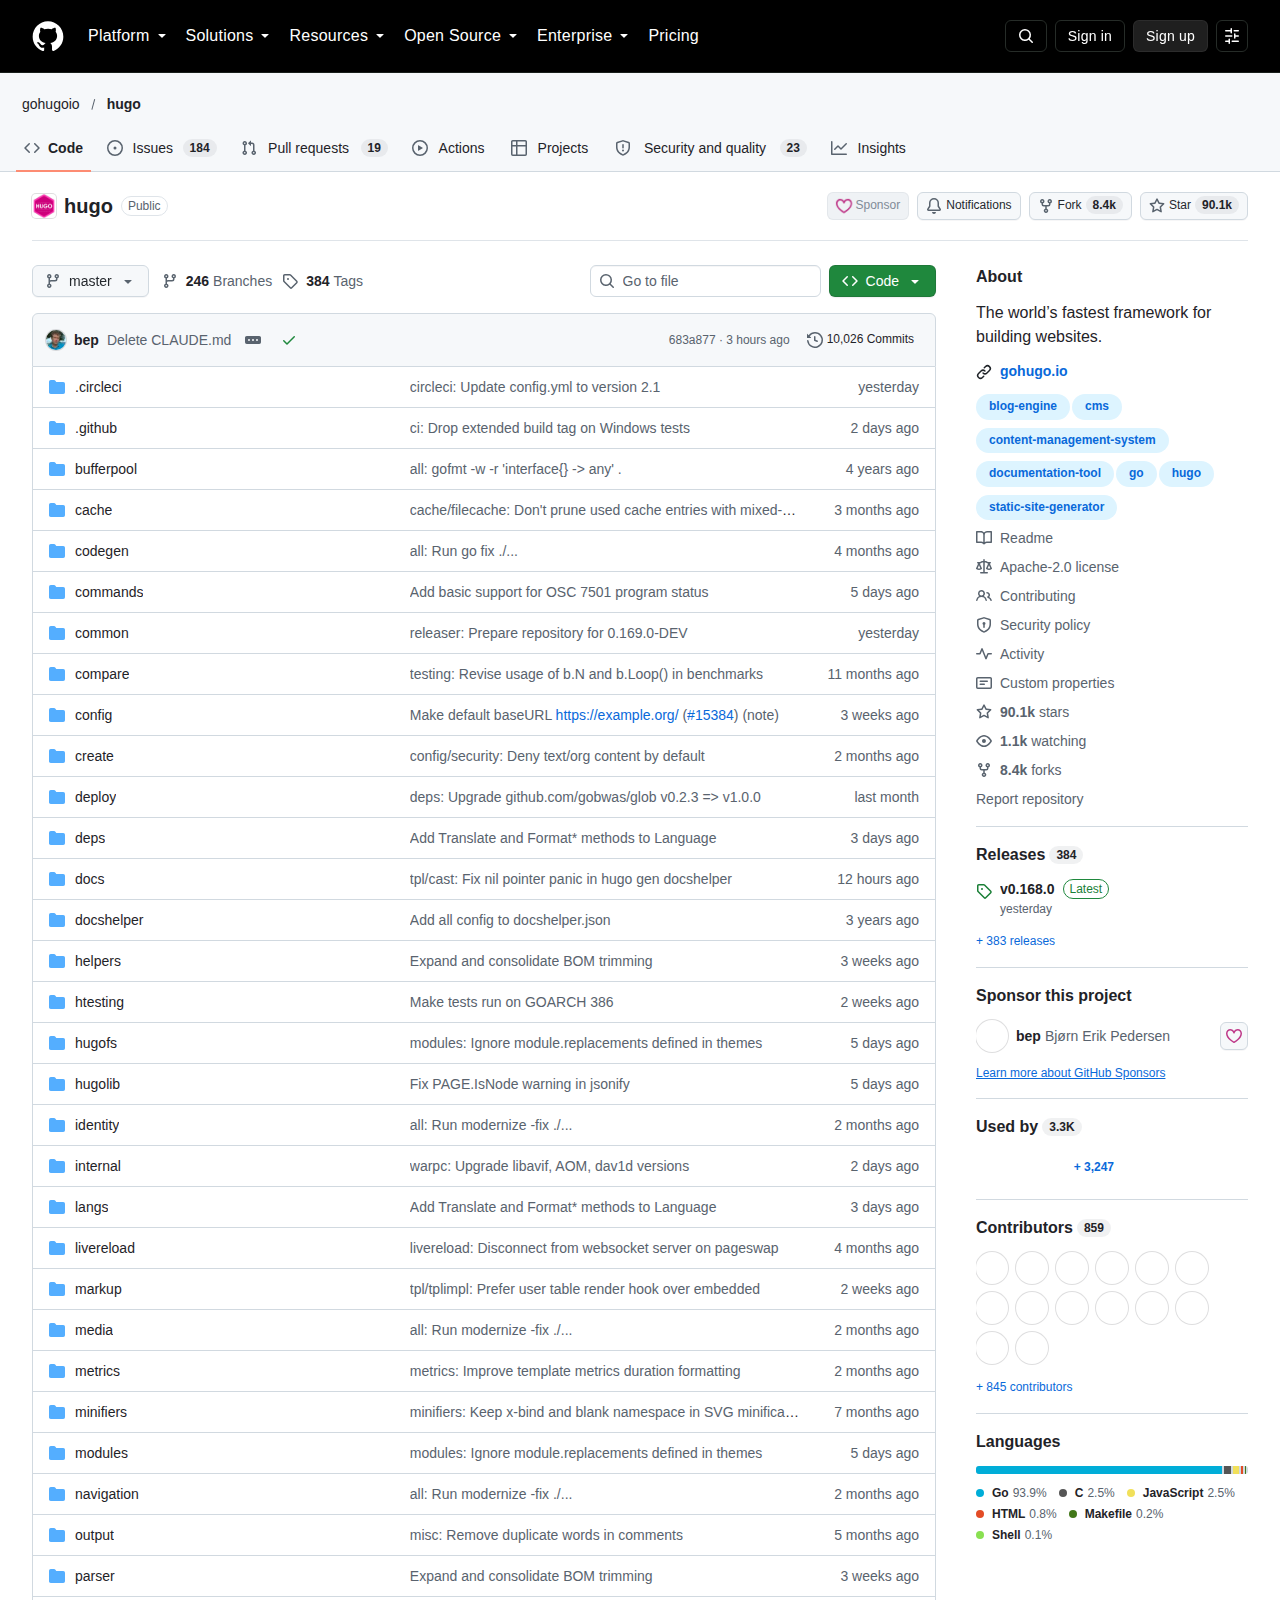Click the Fork button

1081,205
